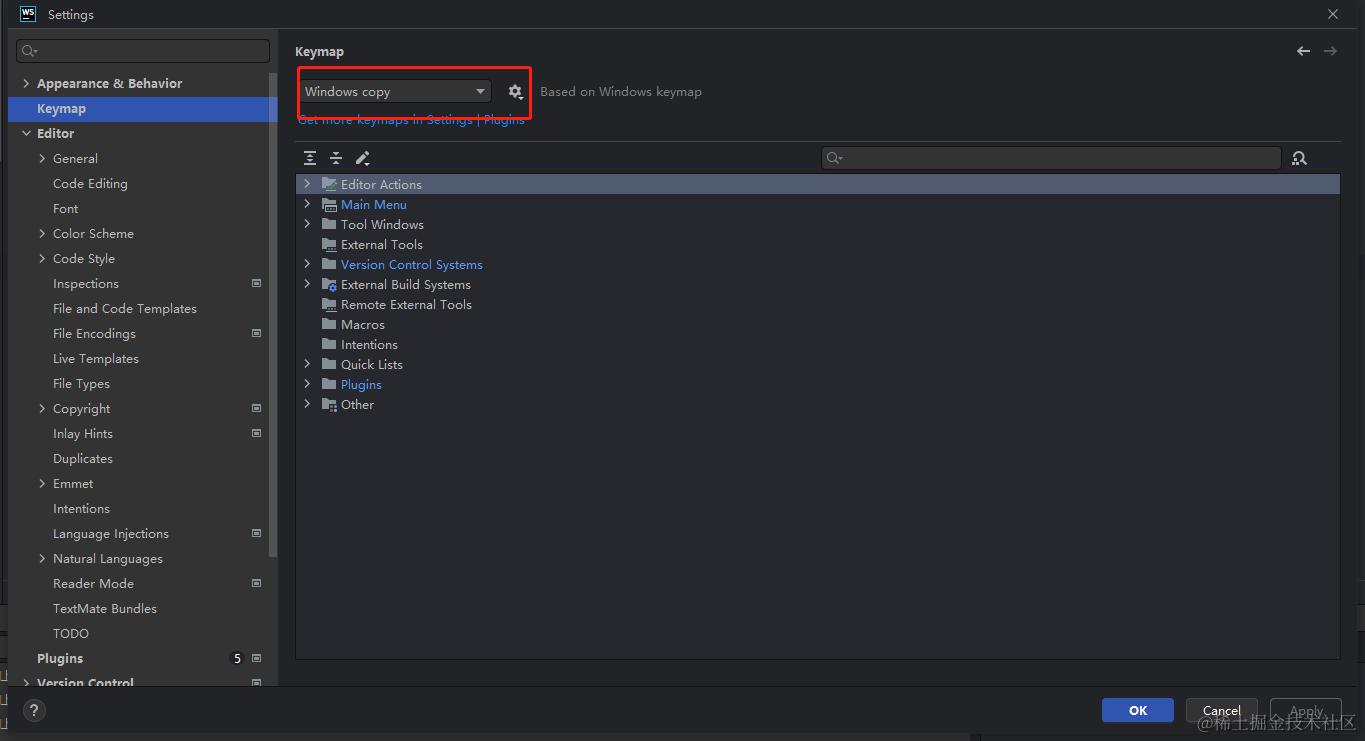Close the Settings dialog window
The height and width of the screenshot is (741, 1365).
[x=1333, y=14]
